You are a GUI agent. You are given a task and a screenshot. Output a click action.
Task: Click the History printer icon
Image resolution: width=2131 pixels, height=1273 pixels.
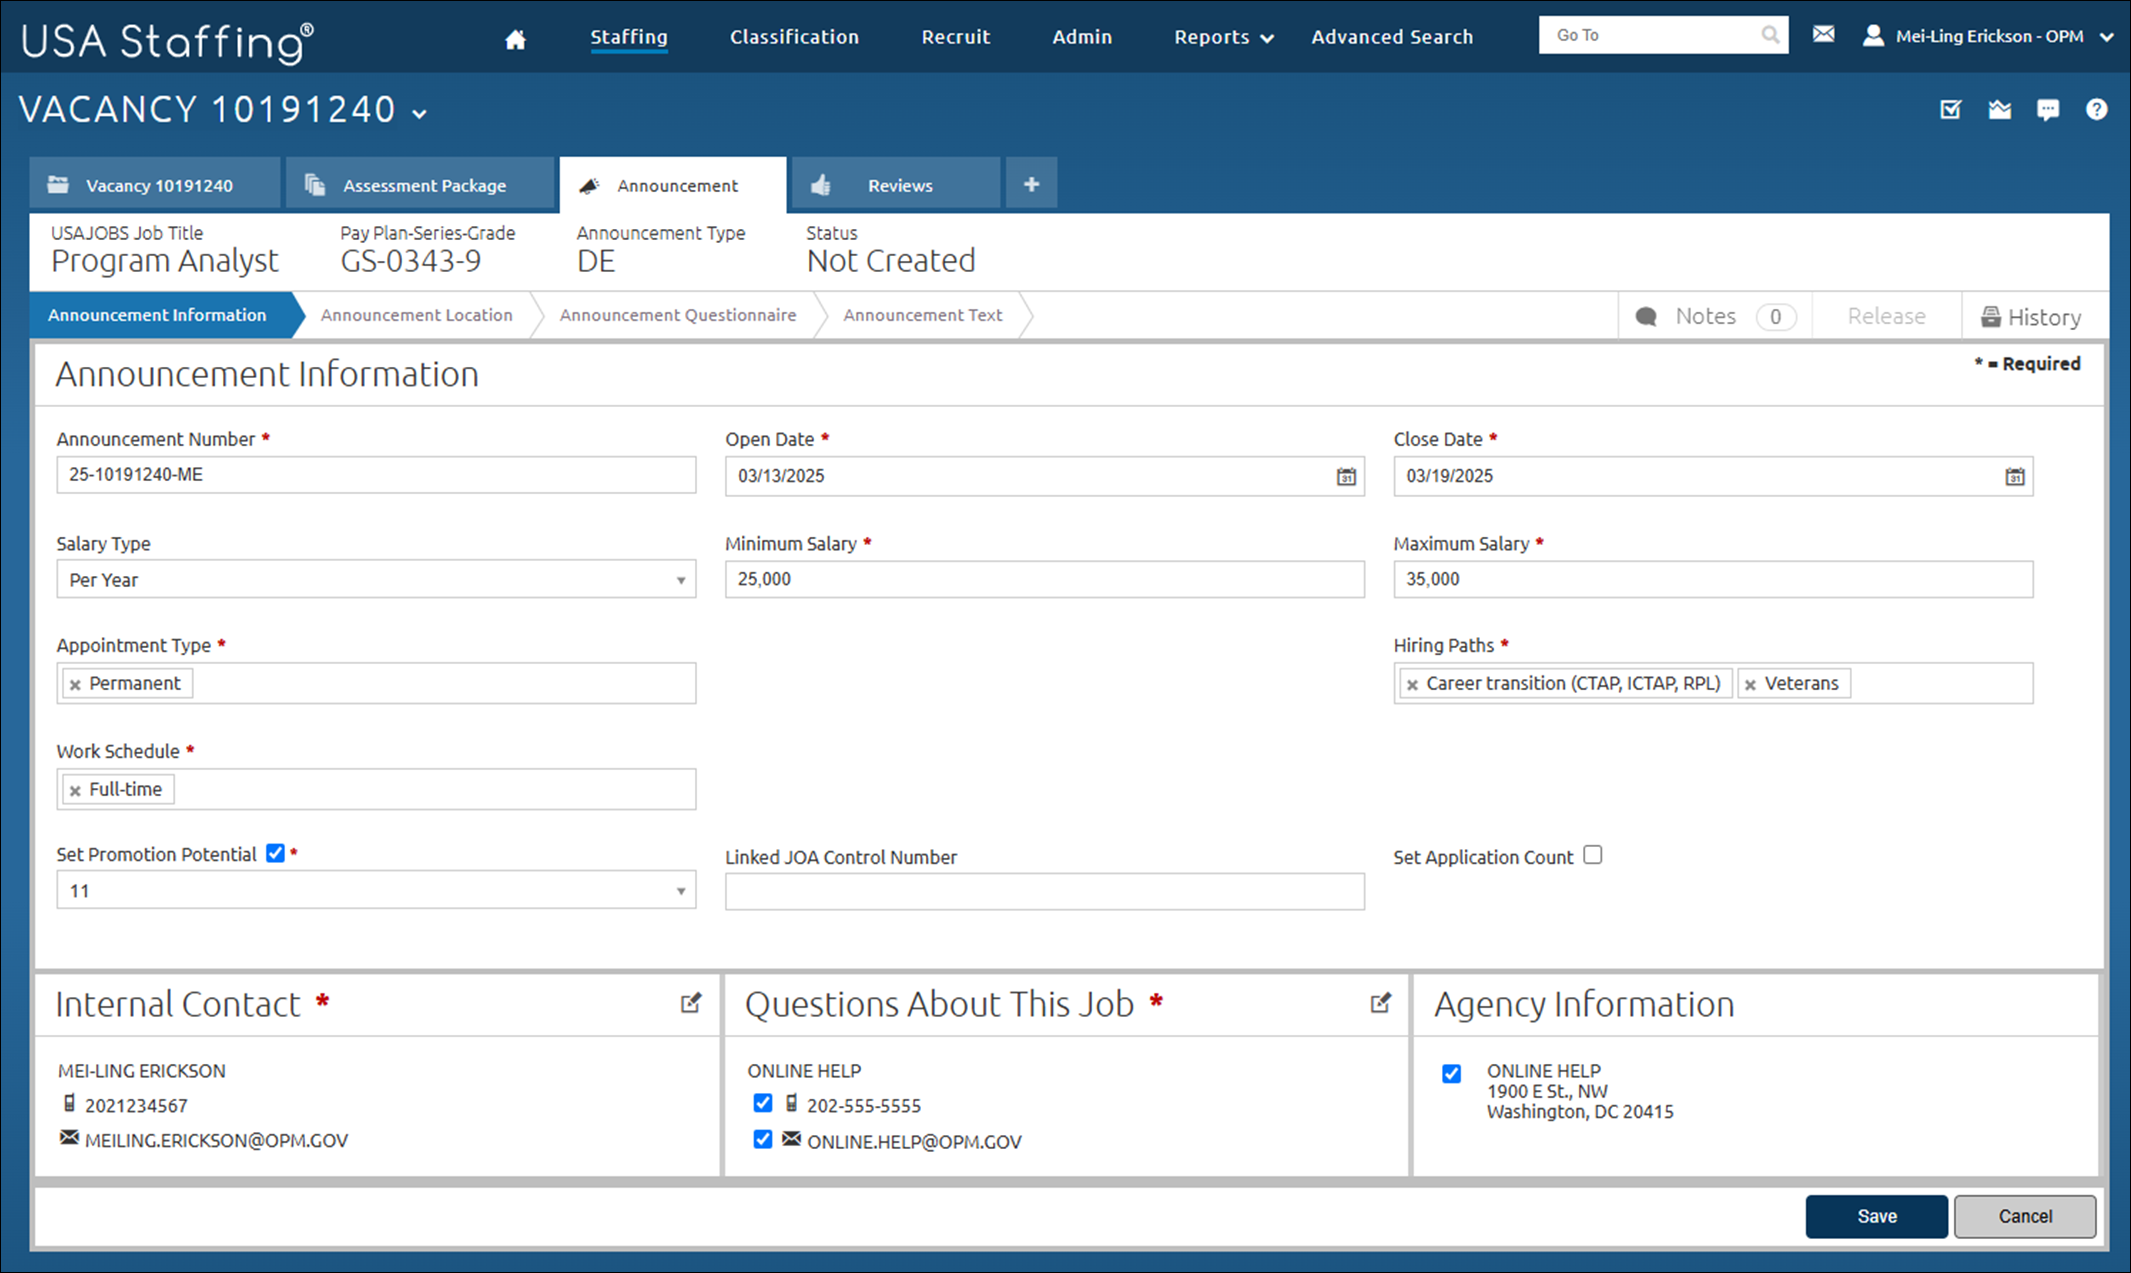pos(1991,317)
